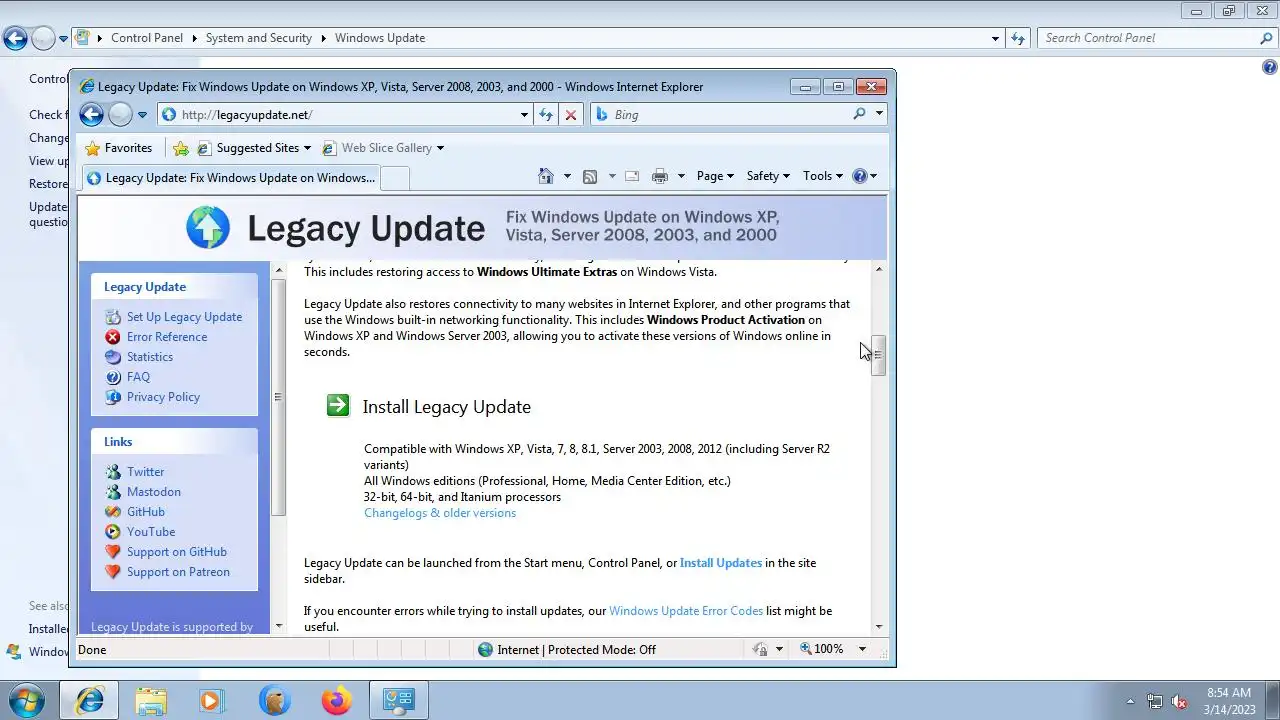Open Windows Update Error Codes link

tap(686, 611)
